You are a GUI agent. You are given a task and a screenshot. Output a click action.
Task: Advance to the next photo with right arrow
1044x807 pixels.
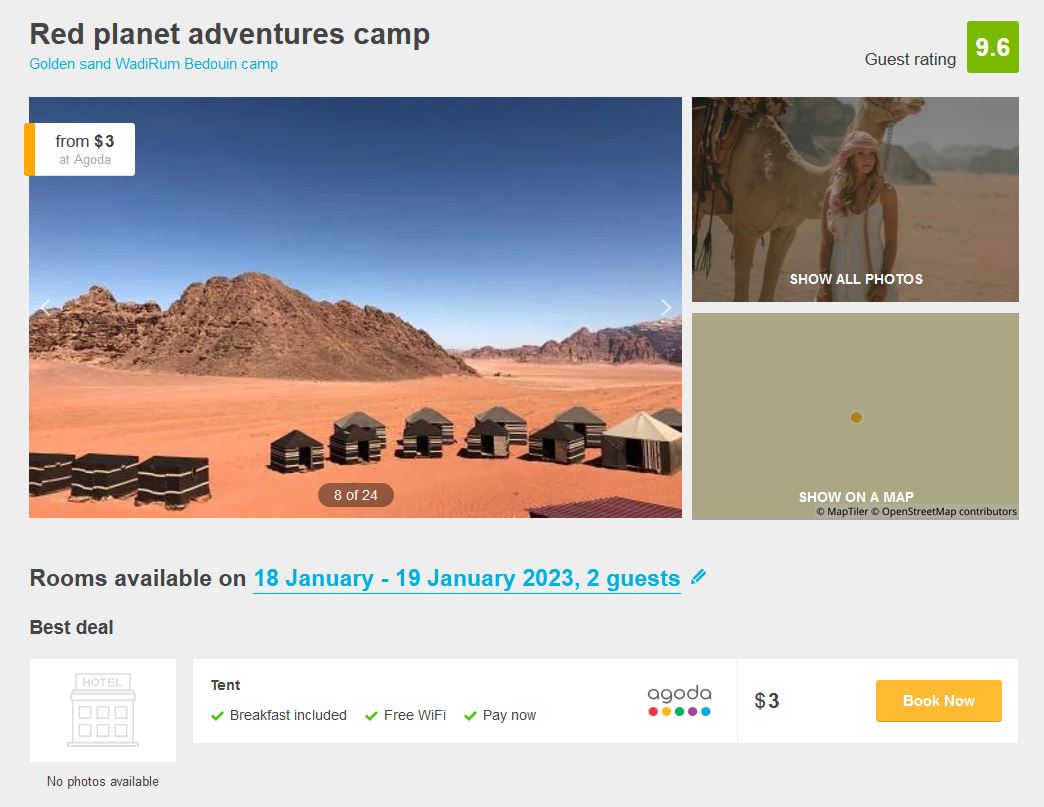click(x=666, y=307)
